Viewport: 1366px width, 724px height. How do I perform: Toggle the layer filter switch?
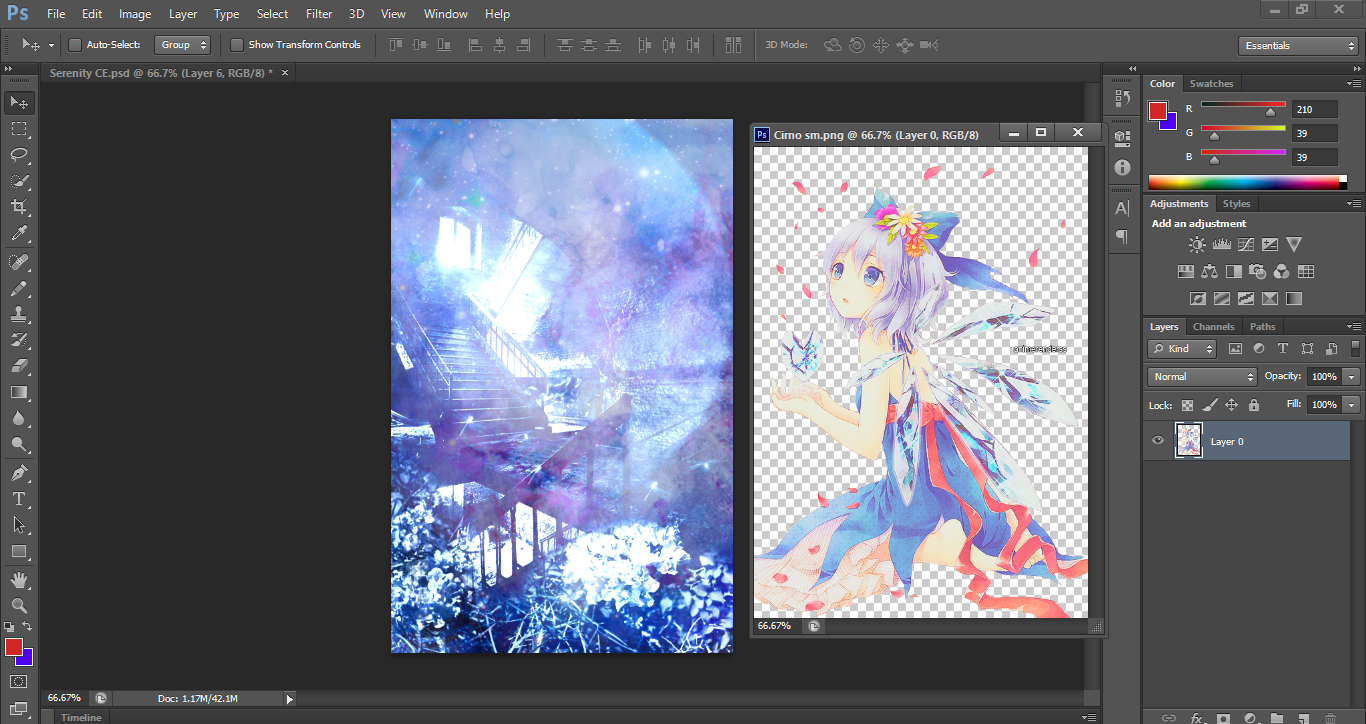pyautogui.click(x=1355, y=348)
